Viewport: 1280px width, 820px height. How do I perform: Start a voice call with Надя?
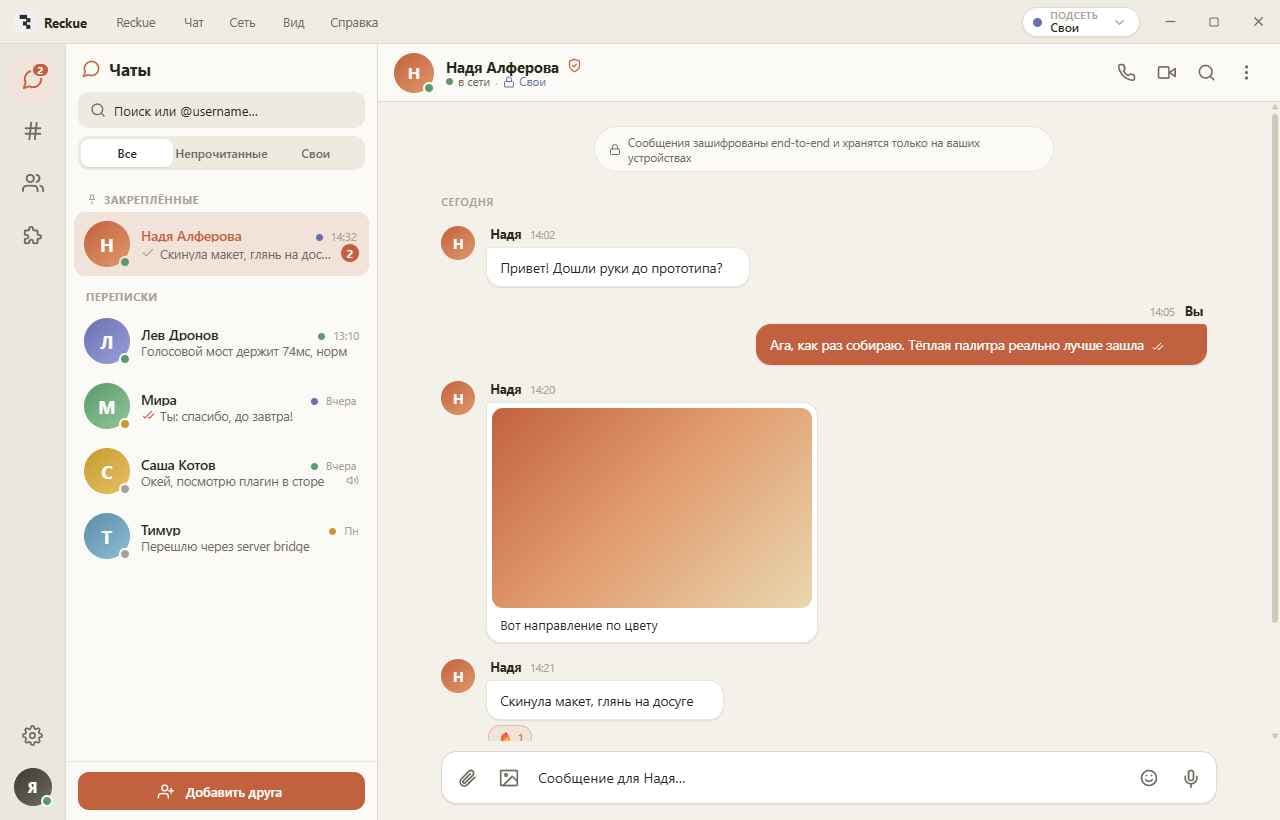(x=1126, y=72)
